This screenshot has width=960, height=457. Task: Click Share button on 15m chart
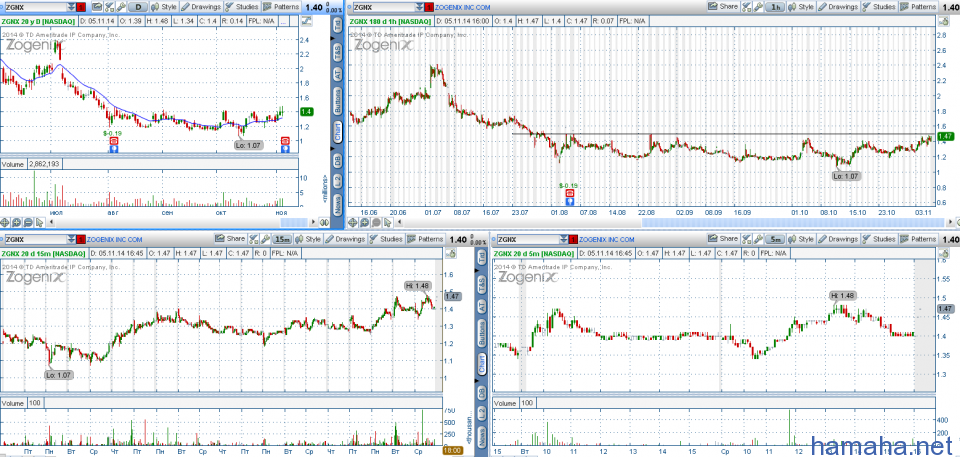pyautogui.click(x=230, y=239)
